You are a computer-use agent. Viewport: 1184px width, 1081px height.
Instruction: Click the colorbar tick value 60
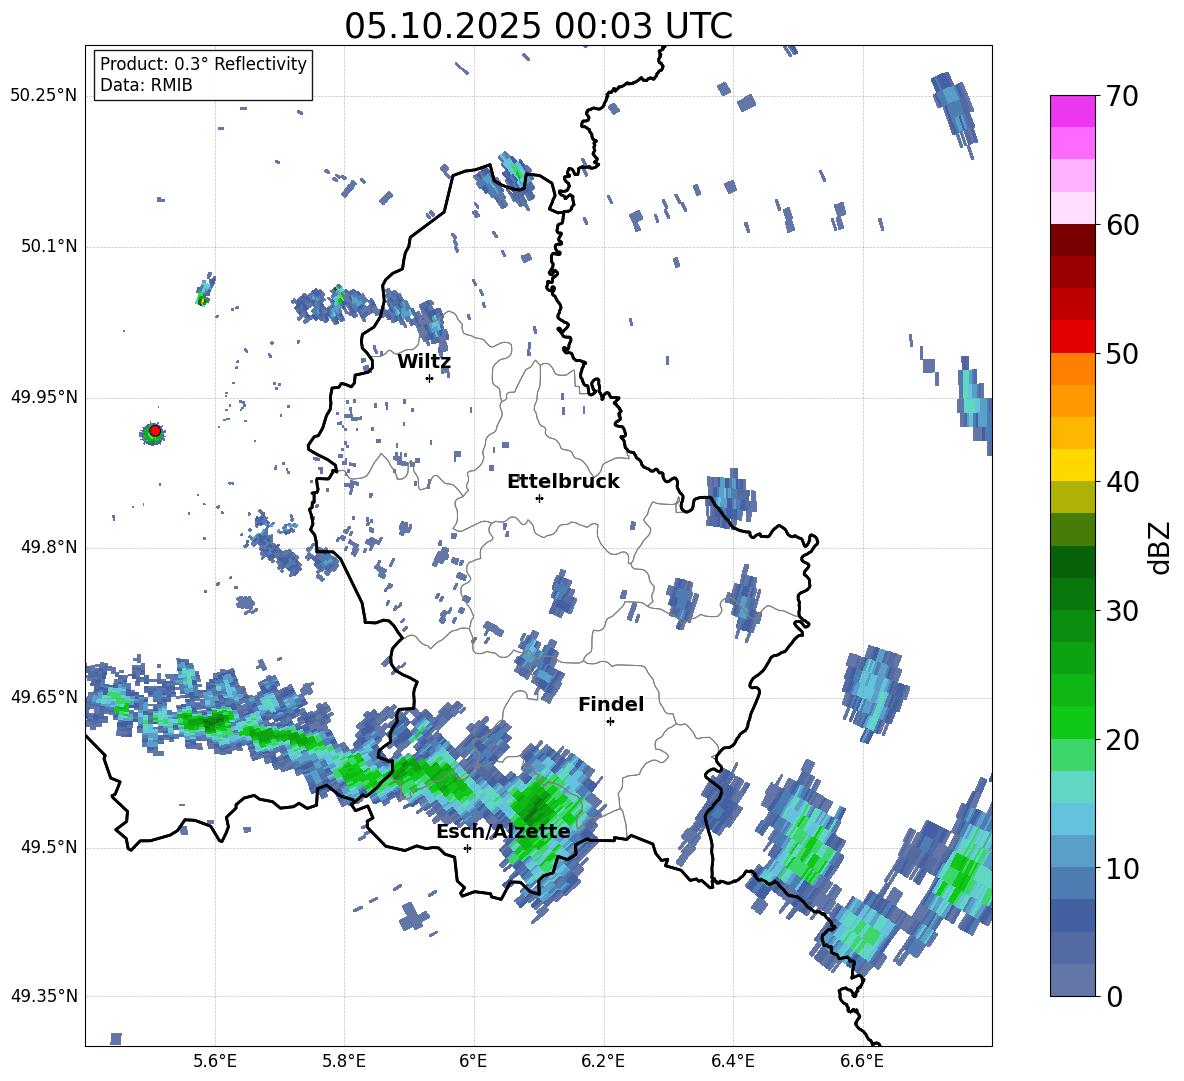1122,225
